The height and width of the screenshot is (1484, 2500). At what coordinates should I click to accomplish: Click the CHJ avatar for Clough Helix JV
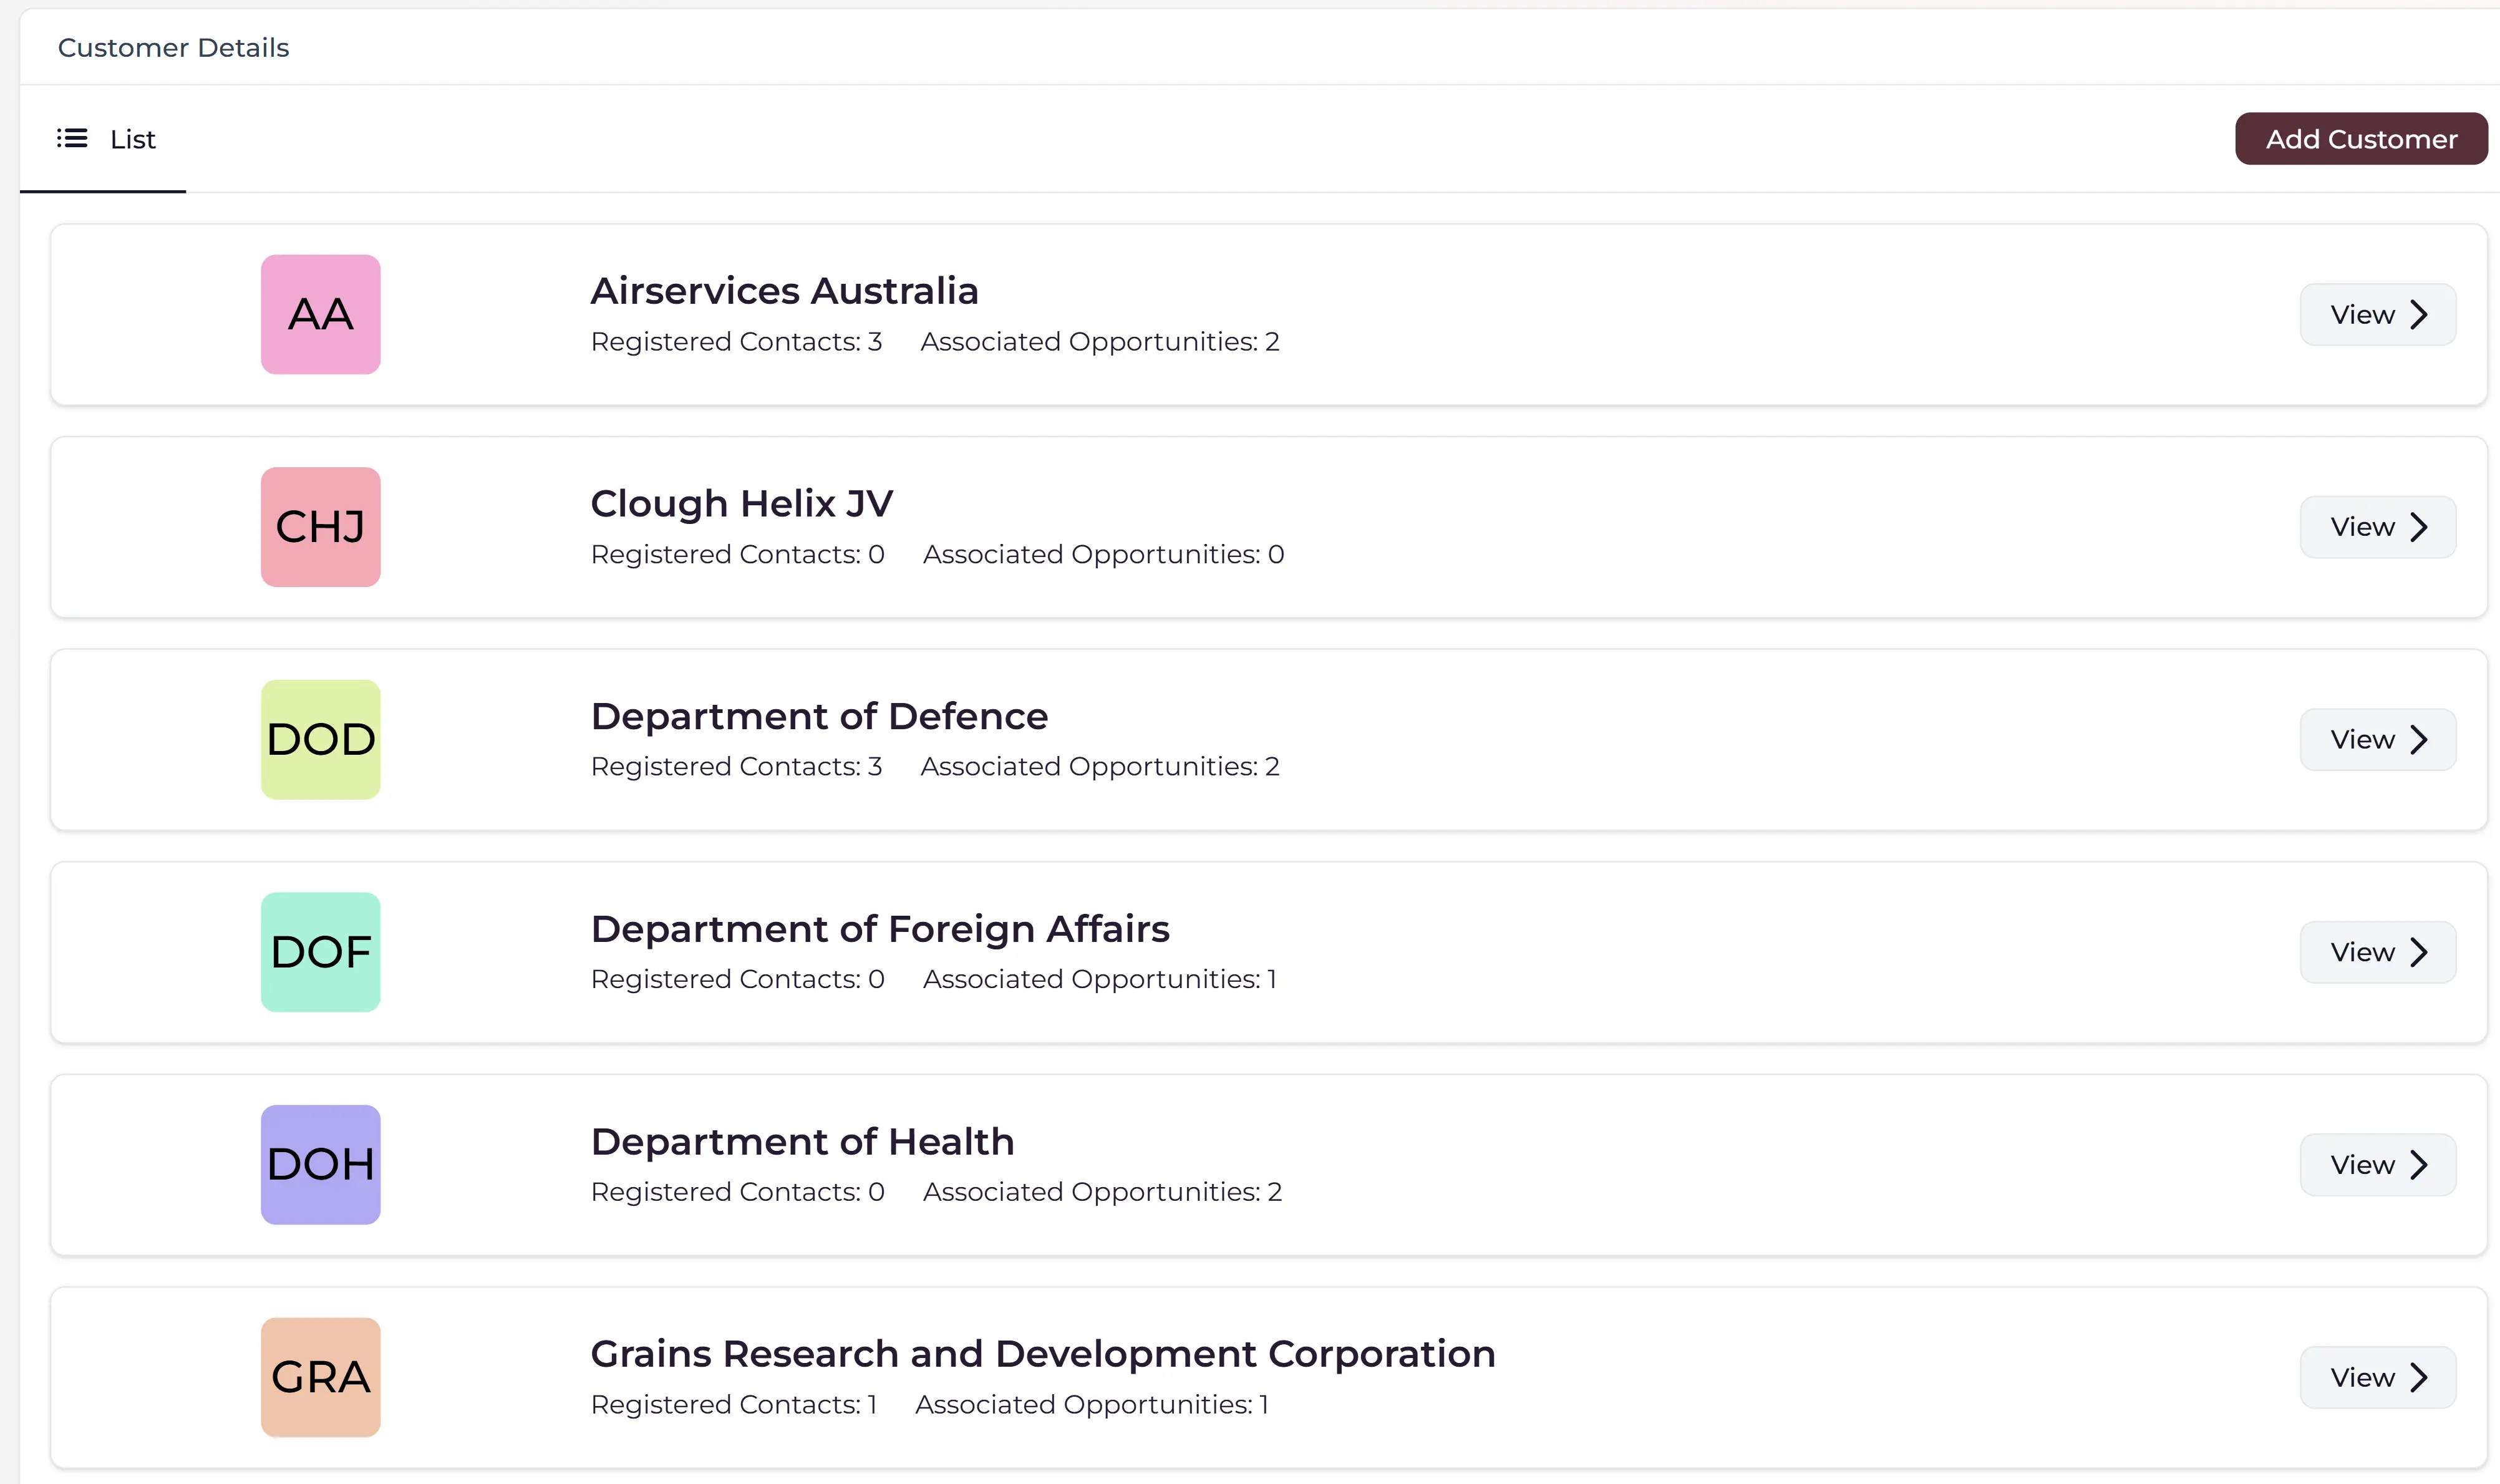click(x=320, y=527)
